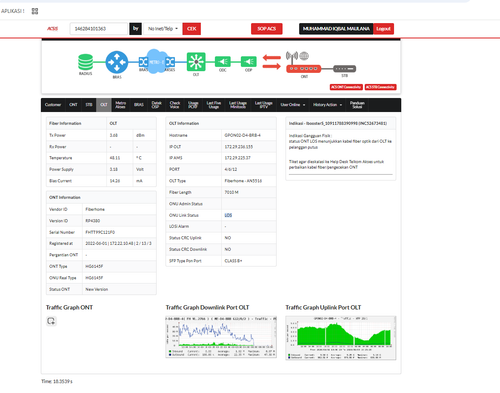The height and width of the screenshot is (393, 500).
Task: Click the IP AMS address value
Action: pyautogui.click(x=238, y=158)
